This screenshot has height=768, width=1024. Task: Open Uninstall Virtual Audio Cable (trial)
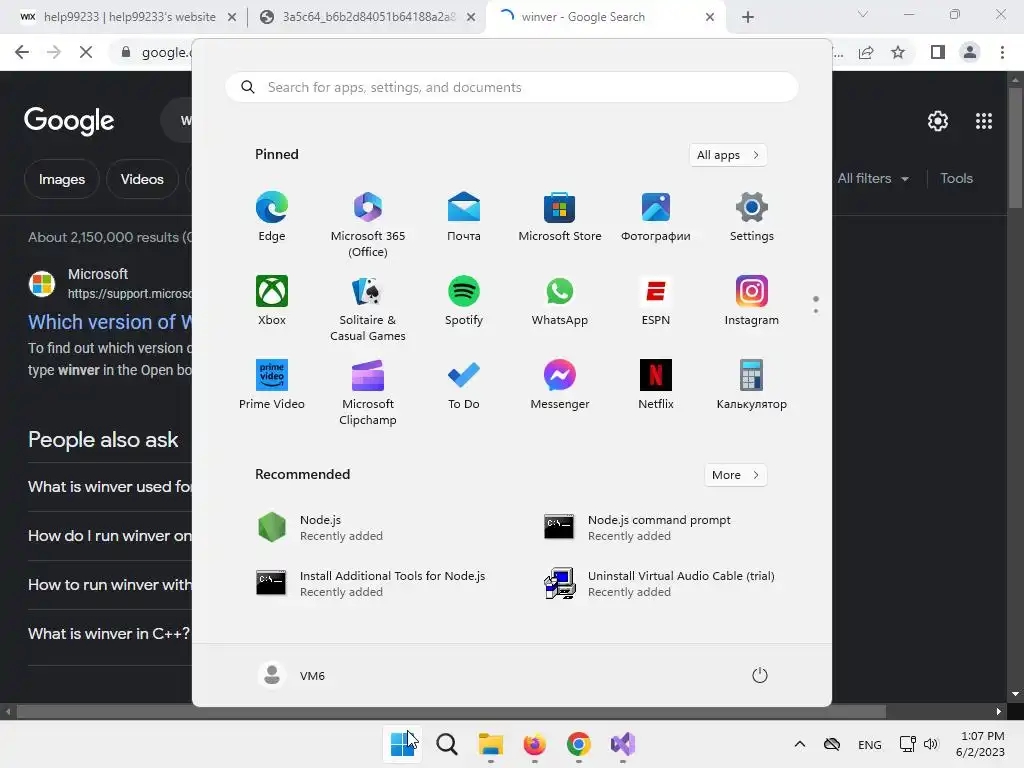coord(660,584)
